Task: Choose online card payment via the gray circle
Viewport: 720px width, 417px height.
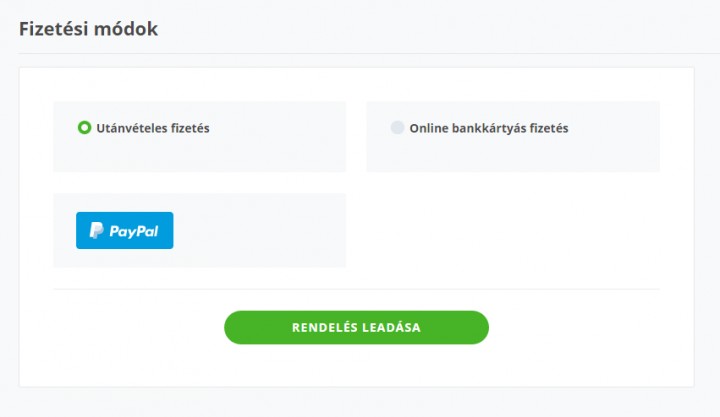Action: [x=397, y=128]
